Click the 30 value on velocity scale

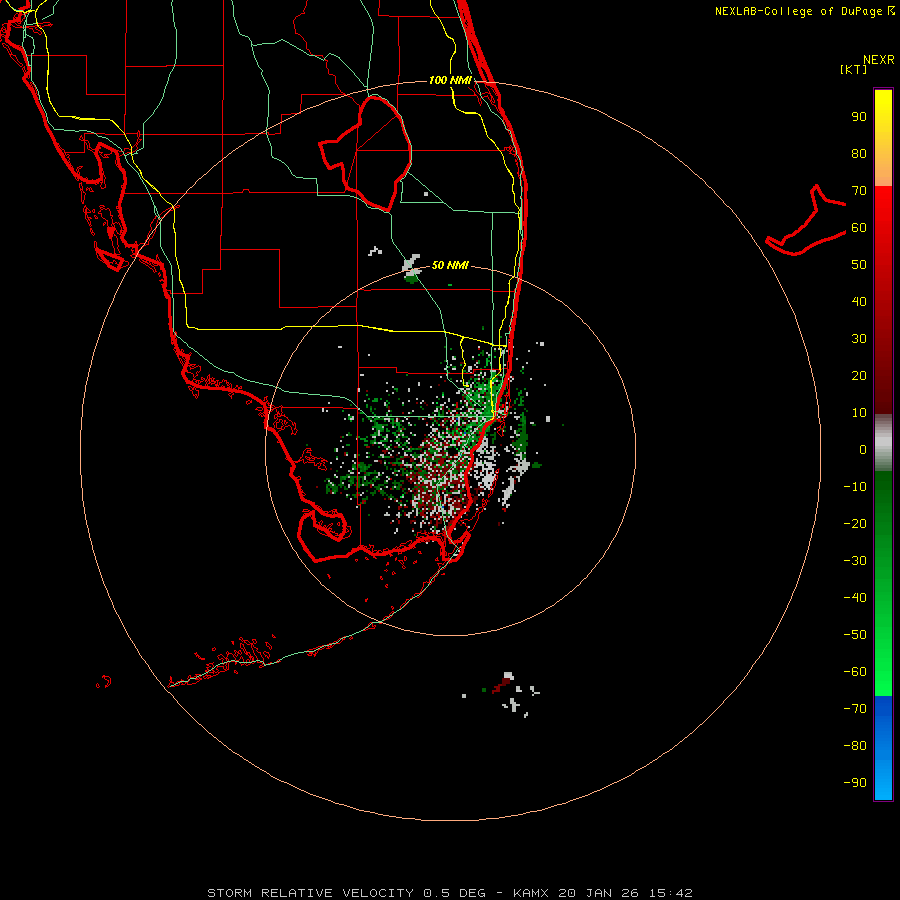[x=859, y=339]
